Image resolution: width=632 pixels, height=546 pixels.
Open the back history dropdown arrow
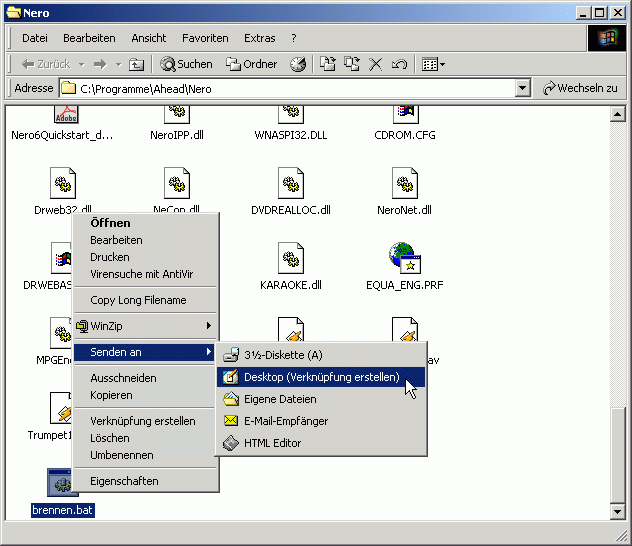(81, 64)
